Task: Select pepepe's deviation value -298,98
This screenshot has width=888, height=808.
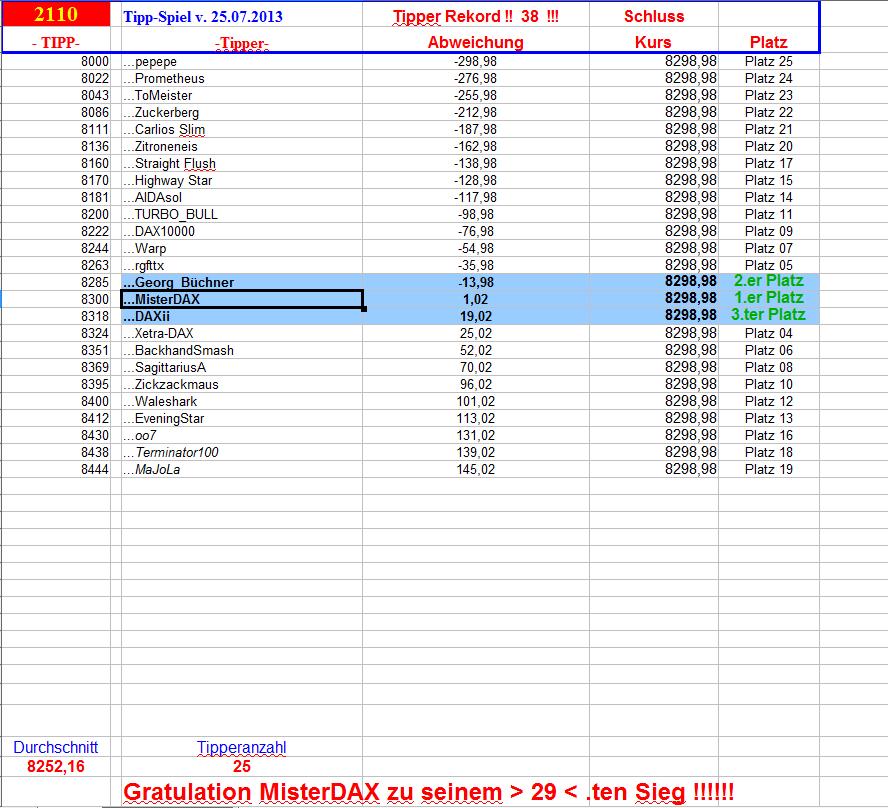Action: (475, 61)
